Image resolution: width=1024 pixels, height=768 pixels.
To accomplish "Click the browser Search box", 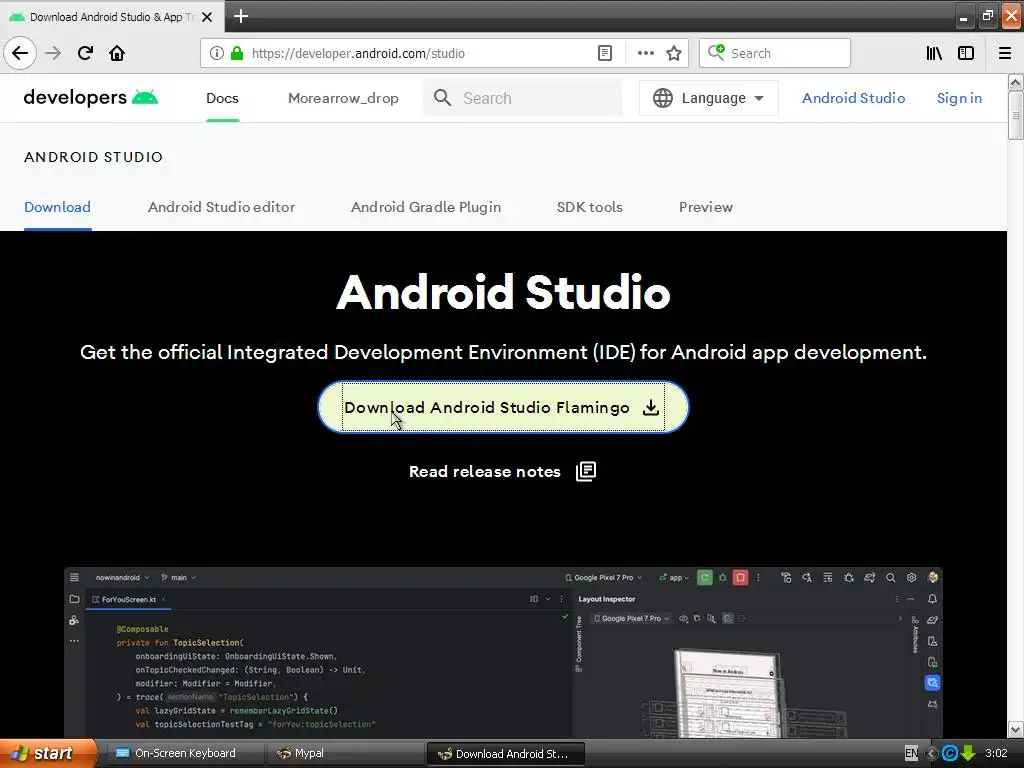I will tap(775, 54).
